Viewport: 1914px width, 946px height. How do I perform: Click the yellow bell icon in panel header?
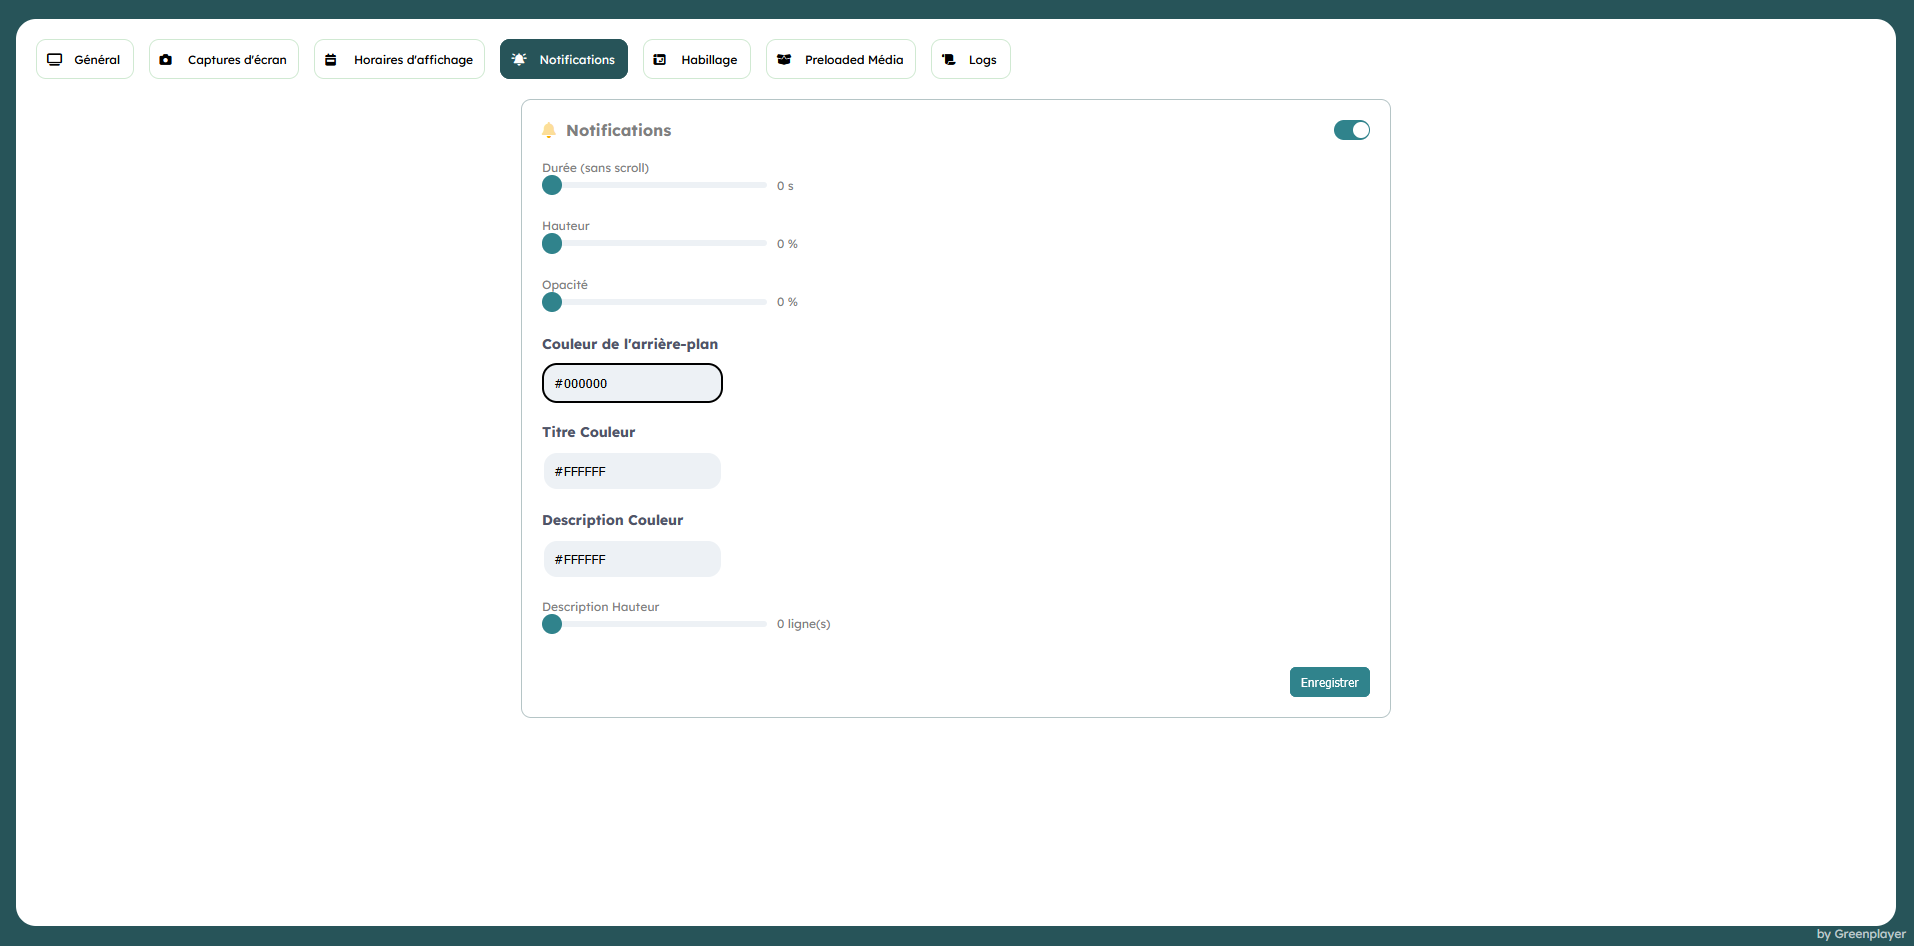(x=549, y=131)
